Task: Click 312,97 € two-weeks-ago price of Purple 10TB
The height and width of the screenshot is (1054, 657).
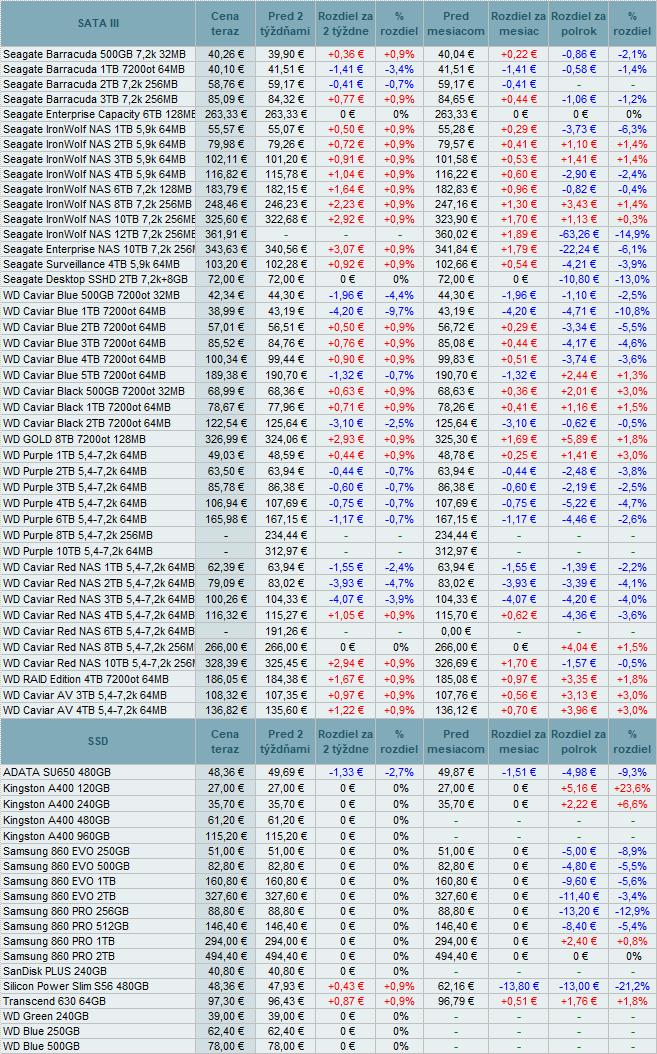Action: point(286,551)
